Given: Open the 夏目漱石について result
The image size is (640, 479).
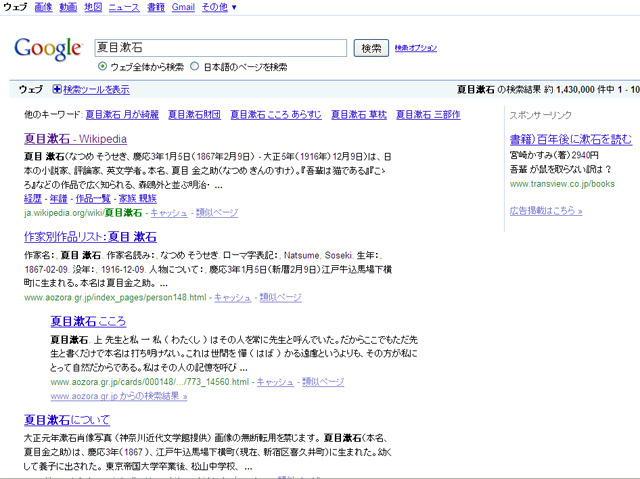Looking at the screenshot, I should [67, 419].
